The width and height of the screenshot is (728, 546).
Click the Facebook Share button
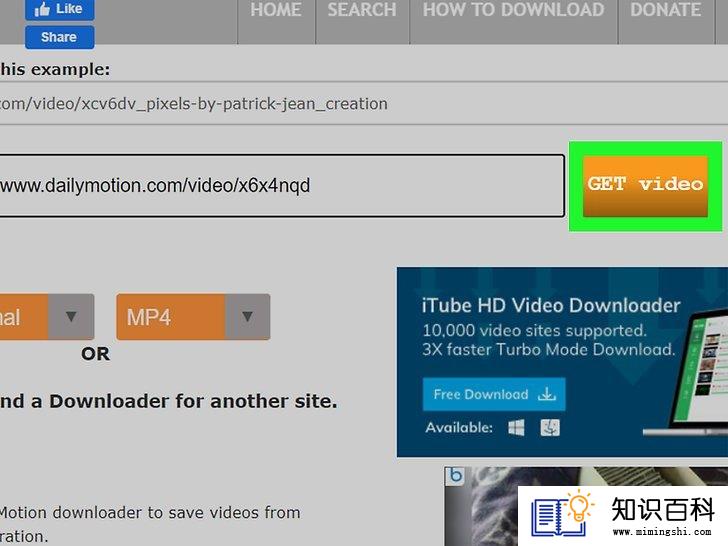click(x=59, y=37)
